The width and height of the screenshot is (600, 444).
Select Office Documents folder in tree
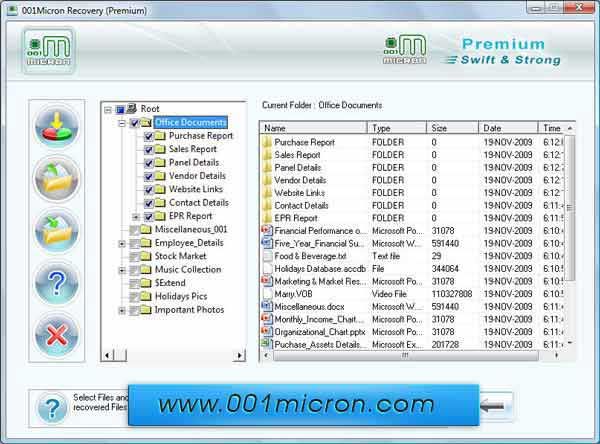click(x=191, y=122)
